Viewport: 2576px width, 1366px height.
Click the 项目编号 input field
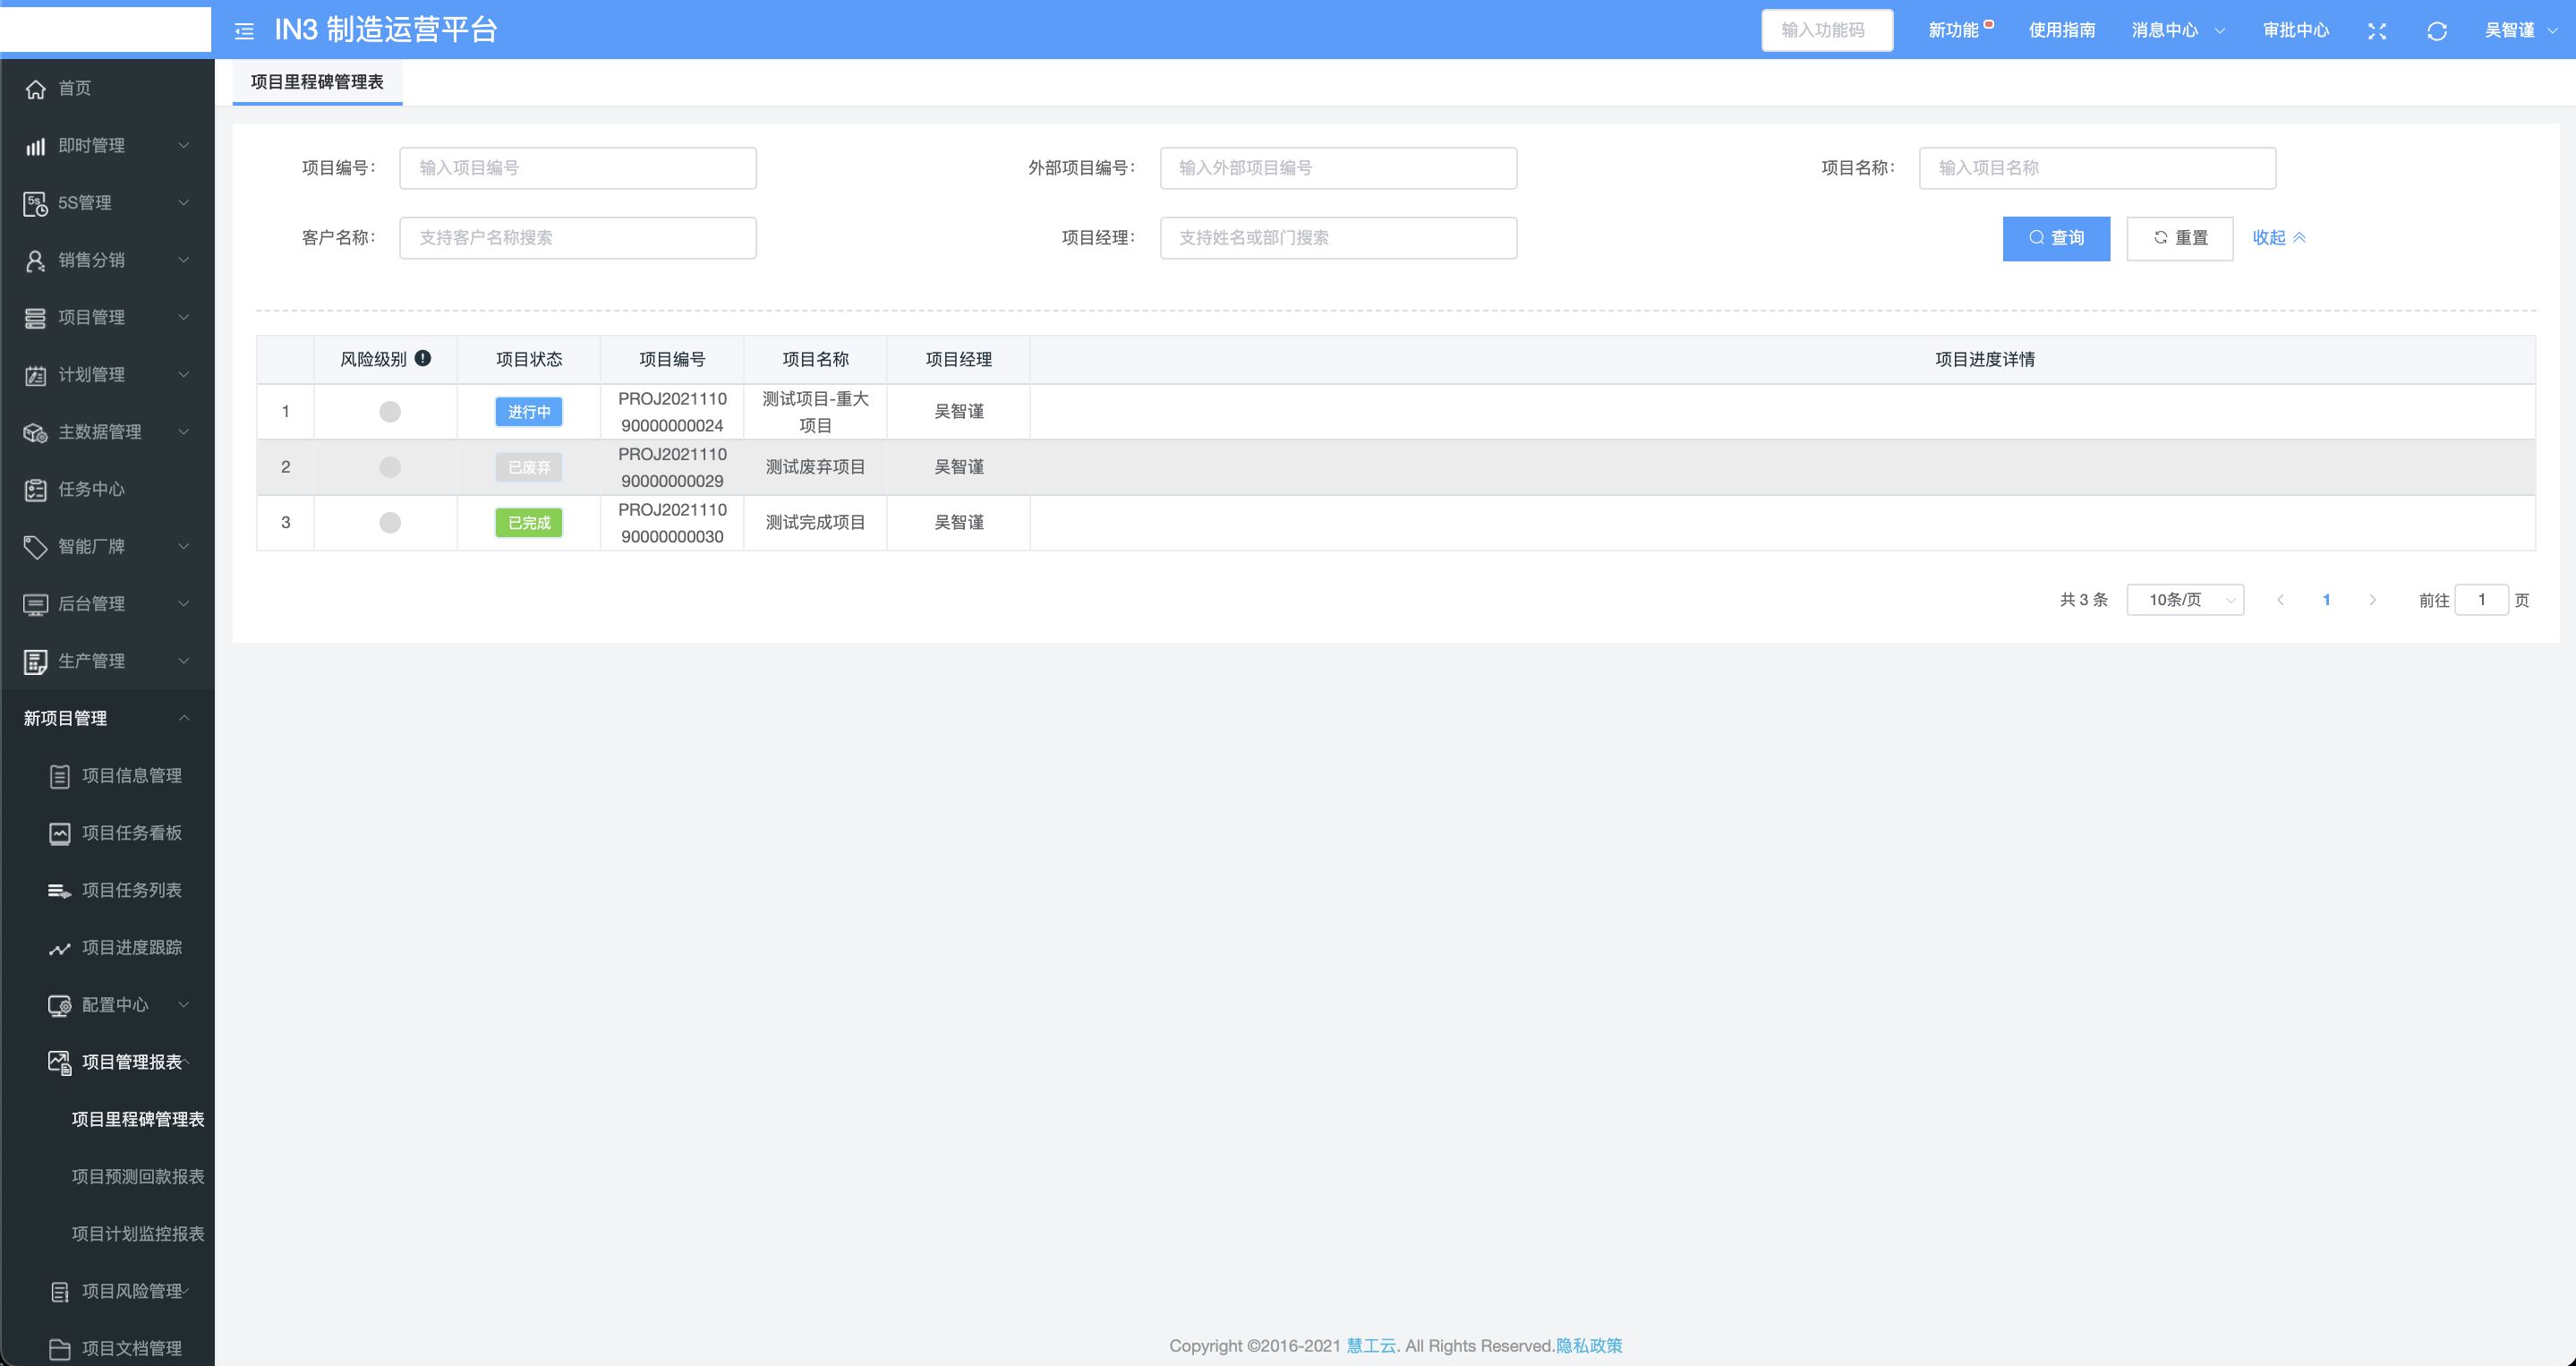click(x=577, y=168)
